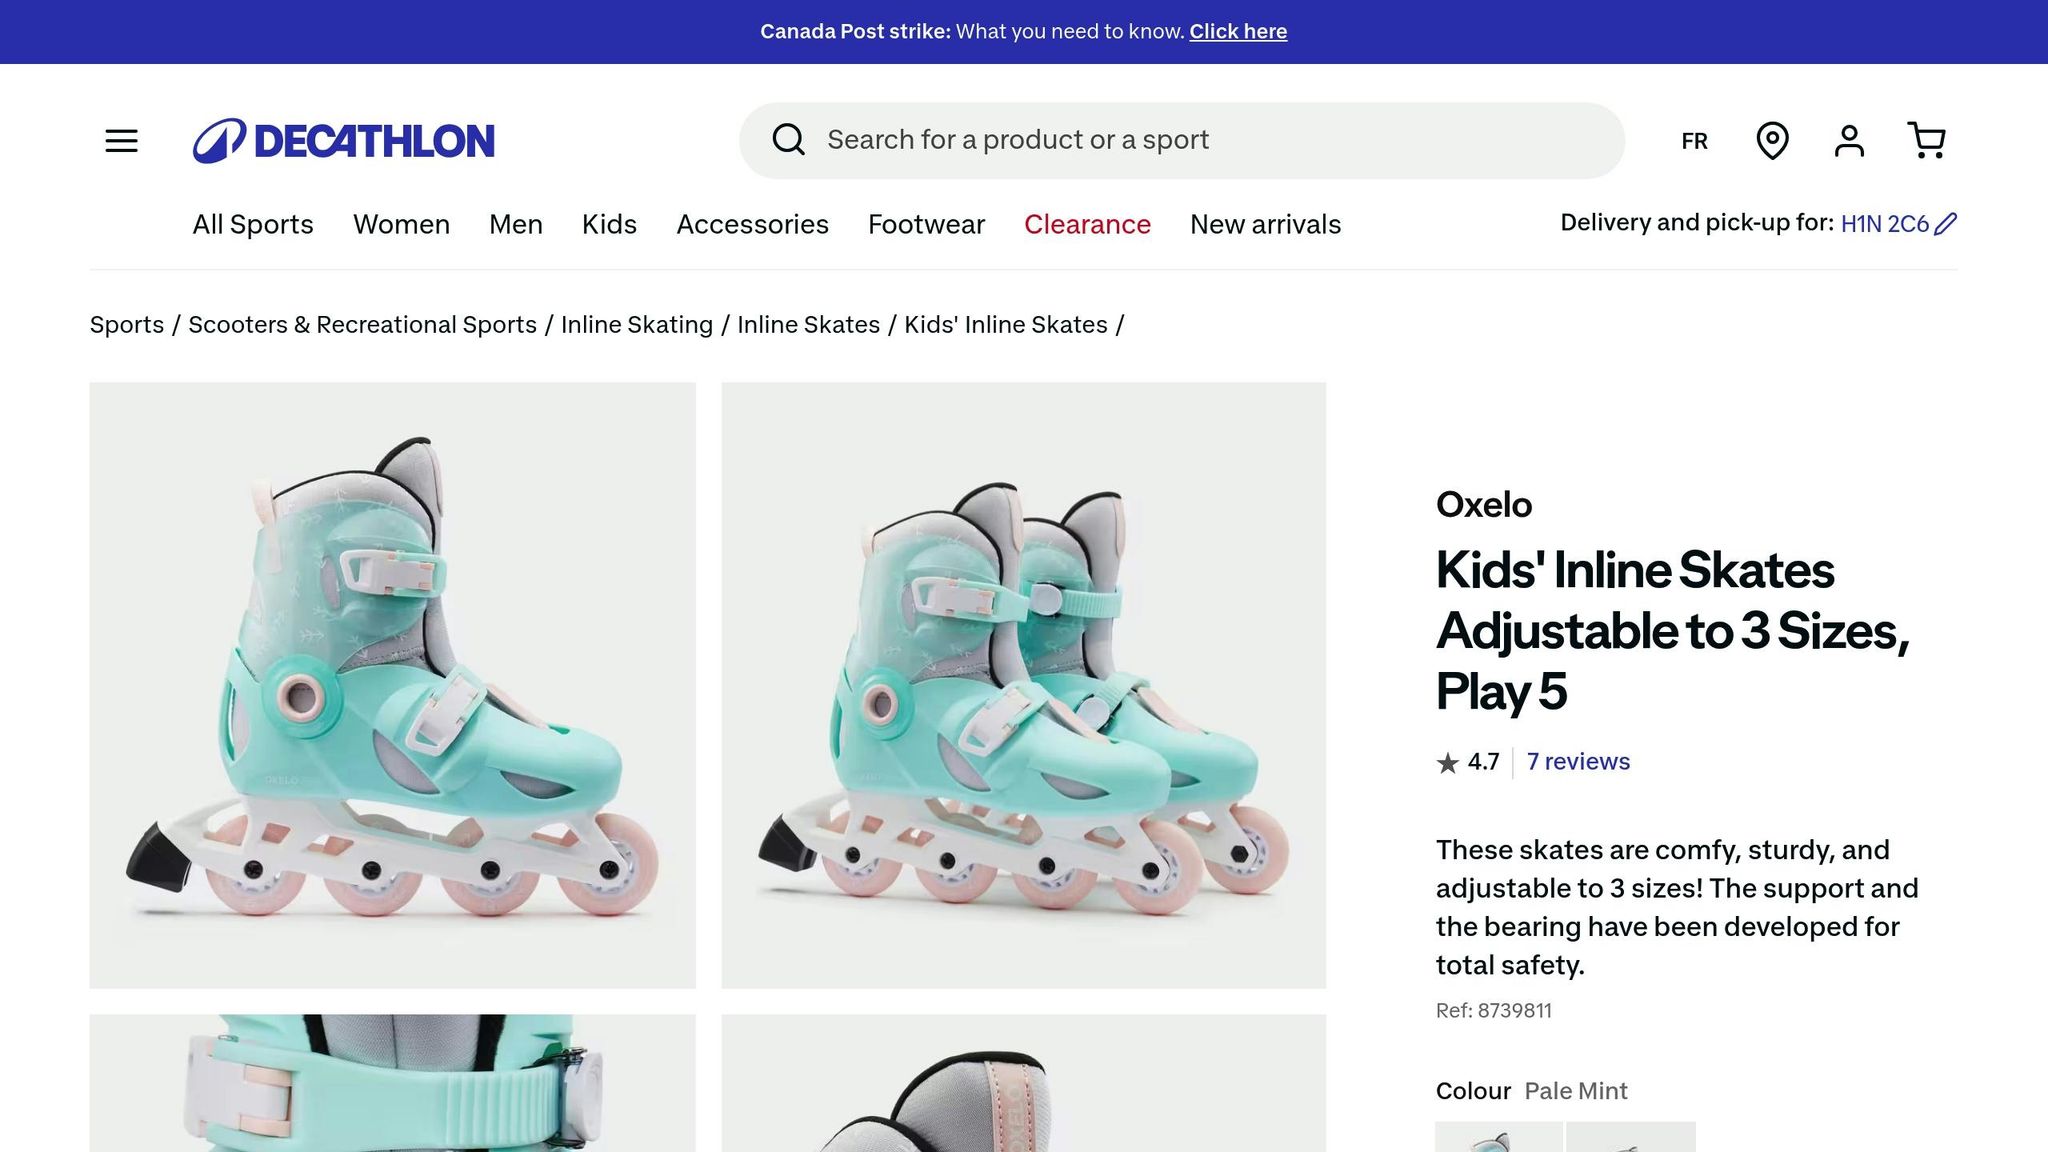Click the Decathlon logo
The width and height of the screenshot is (2048, 1152).
click(343, 141)
